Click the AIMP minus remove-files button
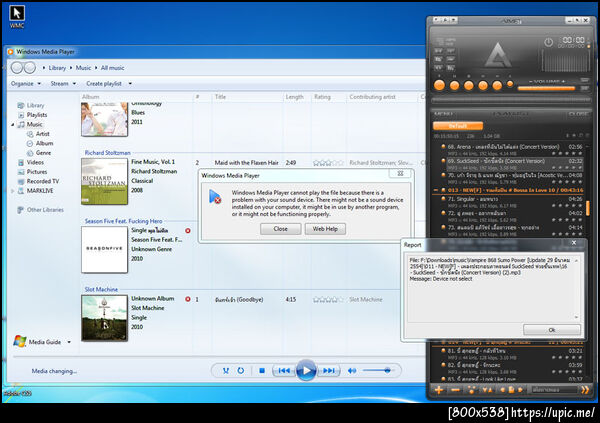600x423 pixels. (455, 390)
